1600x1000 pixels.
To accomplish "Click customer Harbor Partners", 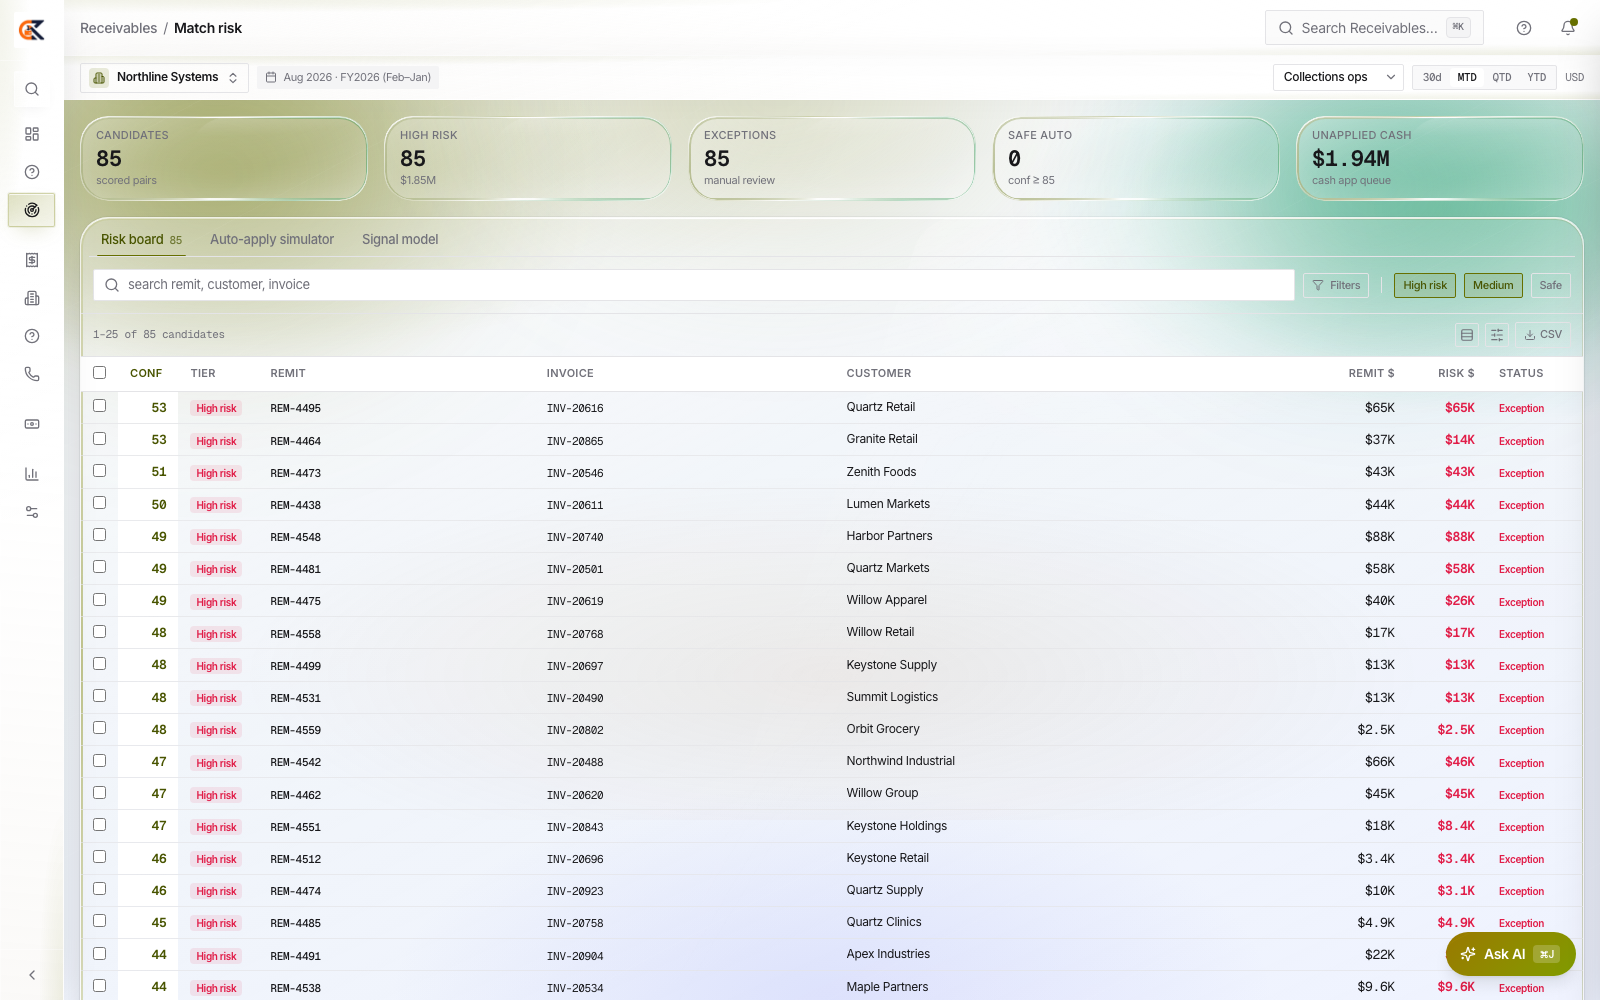I will click(889, 536).
